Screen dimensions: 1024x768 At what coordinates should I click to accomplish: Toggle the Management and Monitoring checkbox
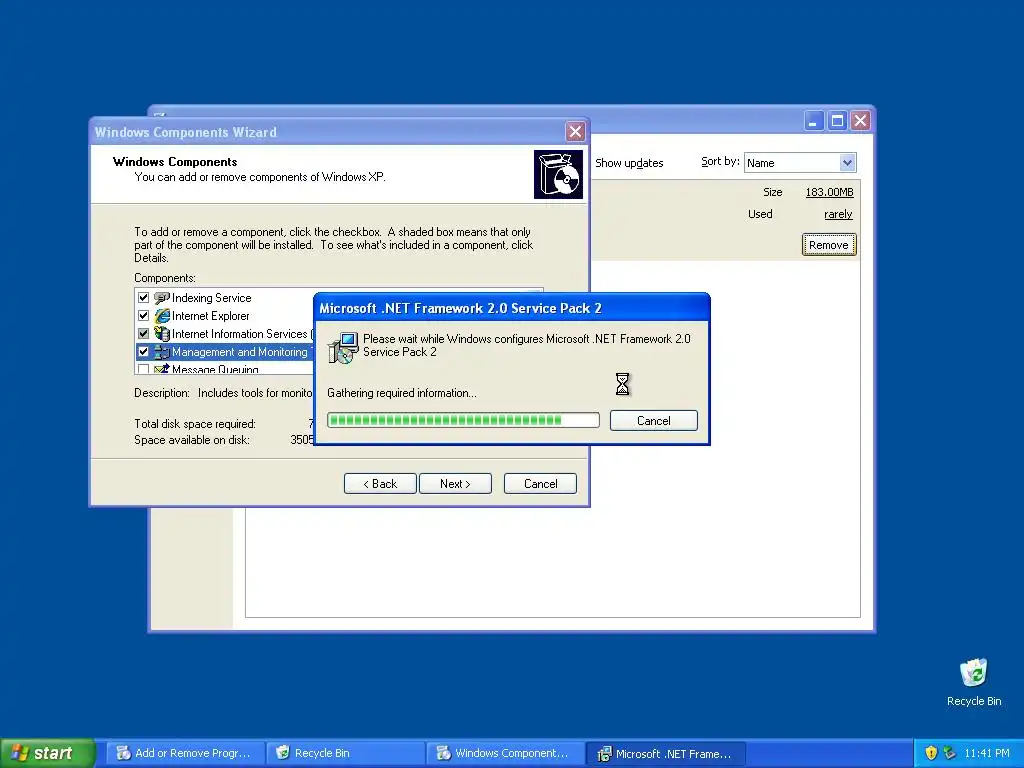(144, 352)
